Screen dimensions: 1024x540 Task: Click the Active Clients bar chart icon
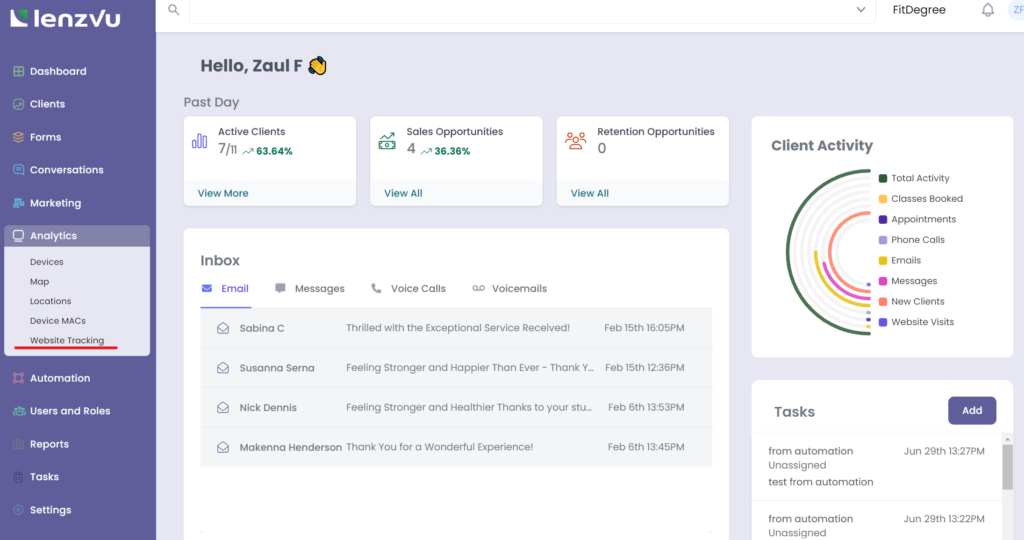200,141
